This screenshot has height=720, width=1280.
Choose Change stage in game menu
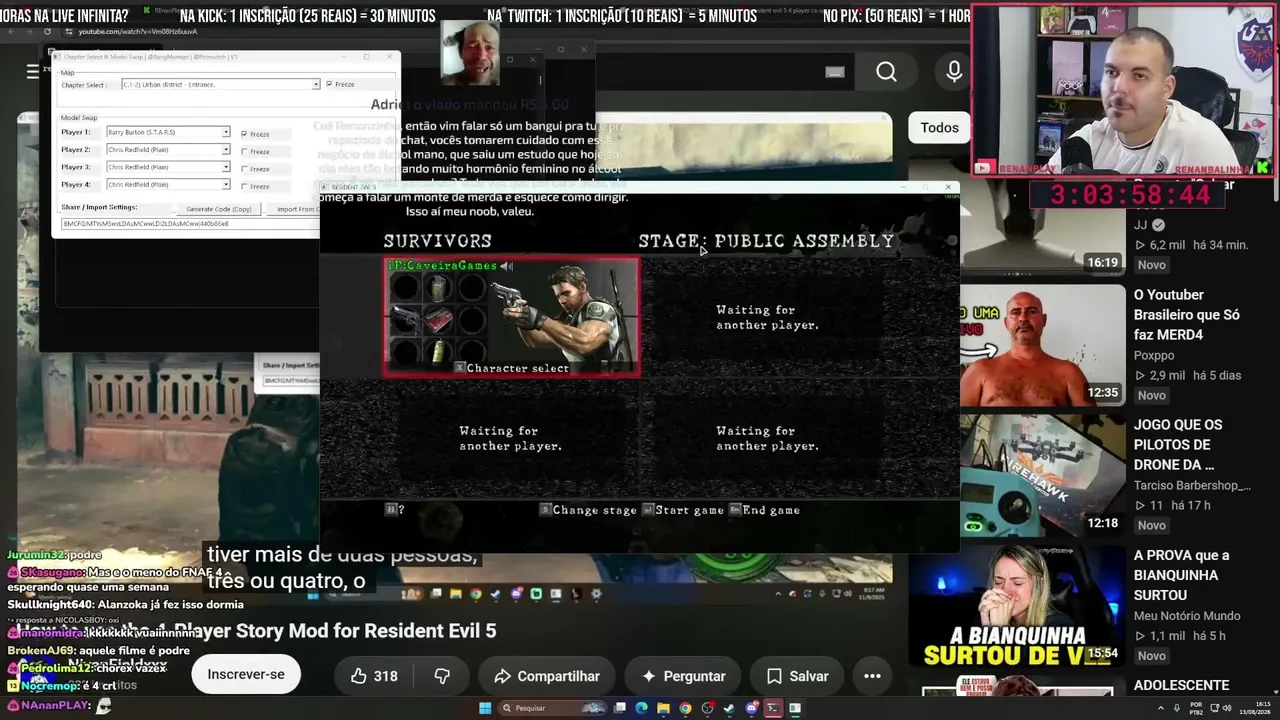point(588,510)
